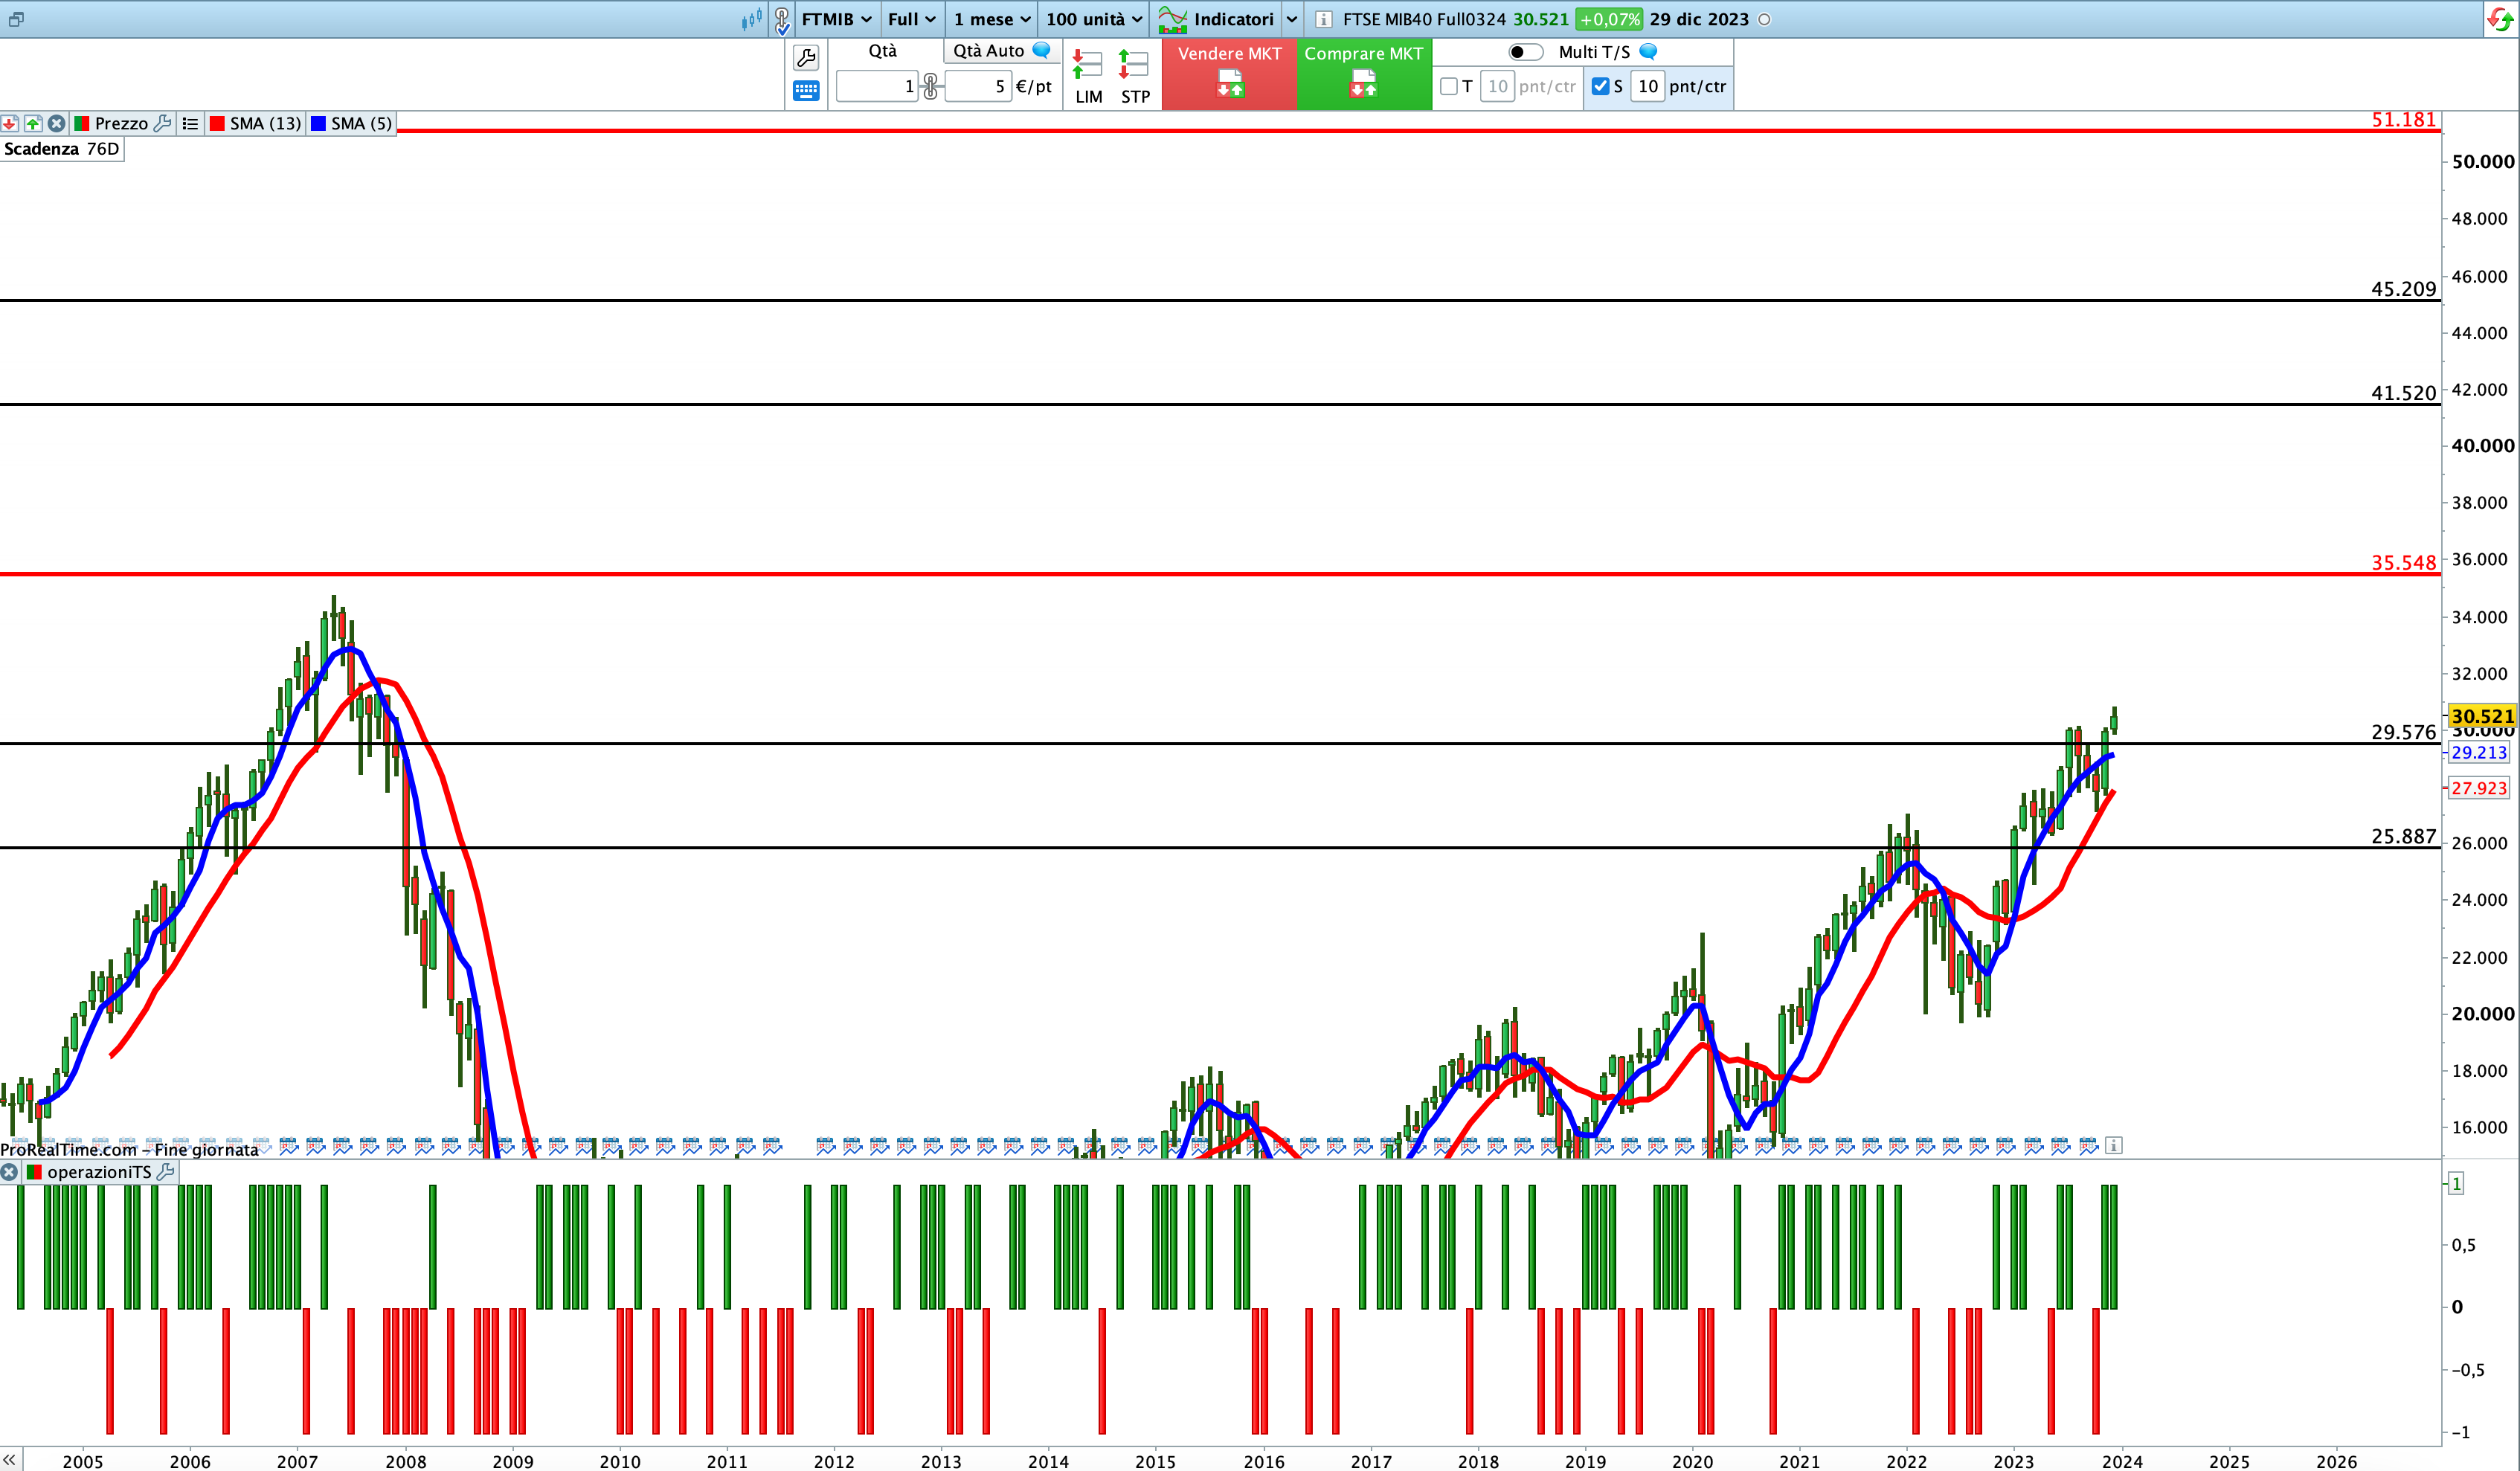2520x1471 pixels.
Task: Open the Indicatori panel
Action: coord(1217,19)
